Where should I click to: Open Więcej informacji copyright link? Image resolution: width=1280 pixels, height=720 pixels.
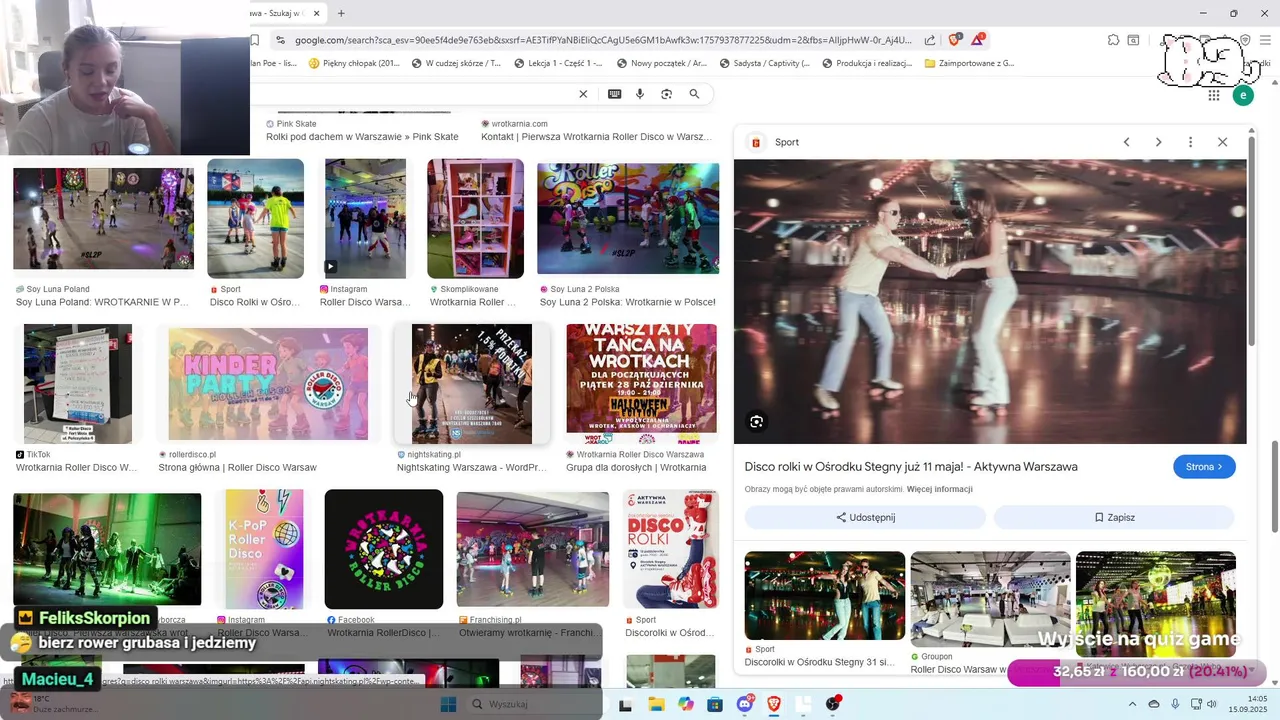(939, 489)
